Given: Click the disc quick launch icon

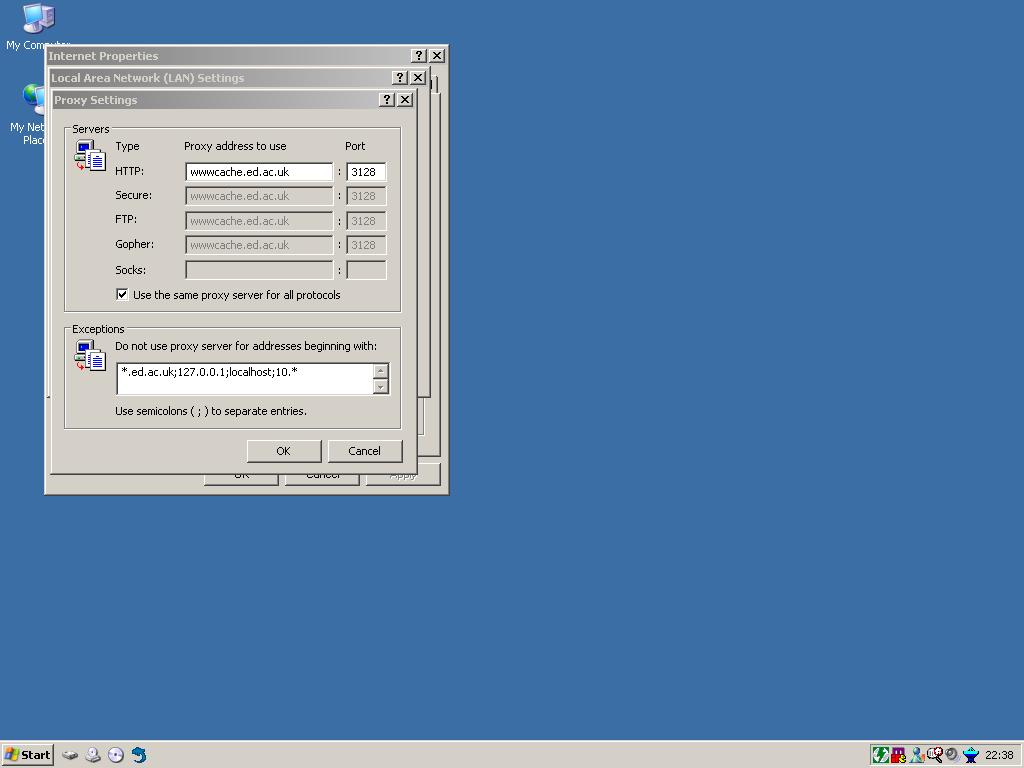Looking at the screenshot, I should tap(116, 756).
